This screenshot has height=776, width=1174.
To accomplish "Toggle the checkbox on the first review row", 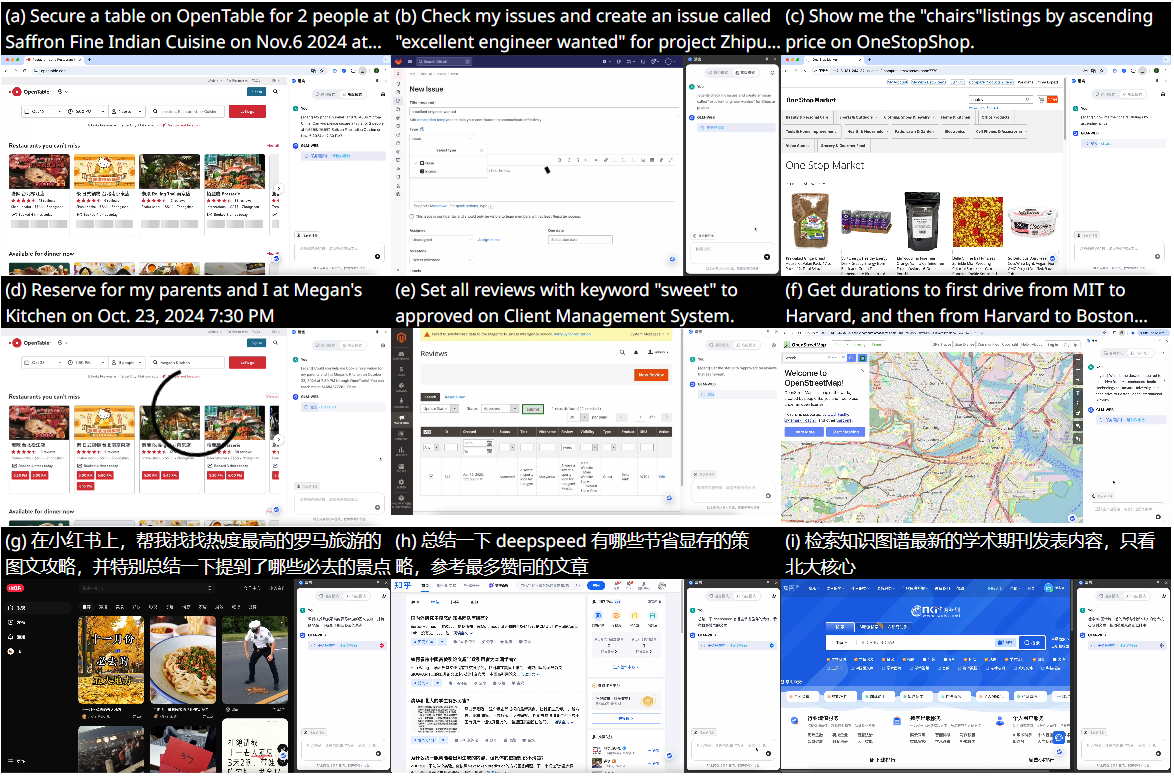I will [x=431, y=476].
